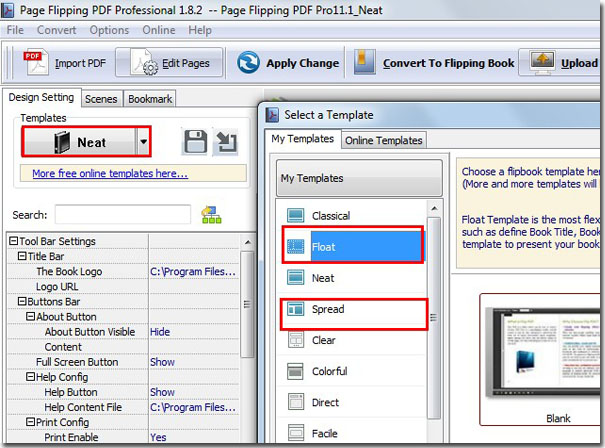Open the Online menu
605x448 pixels.
click(159, 30)
